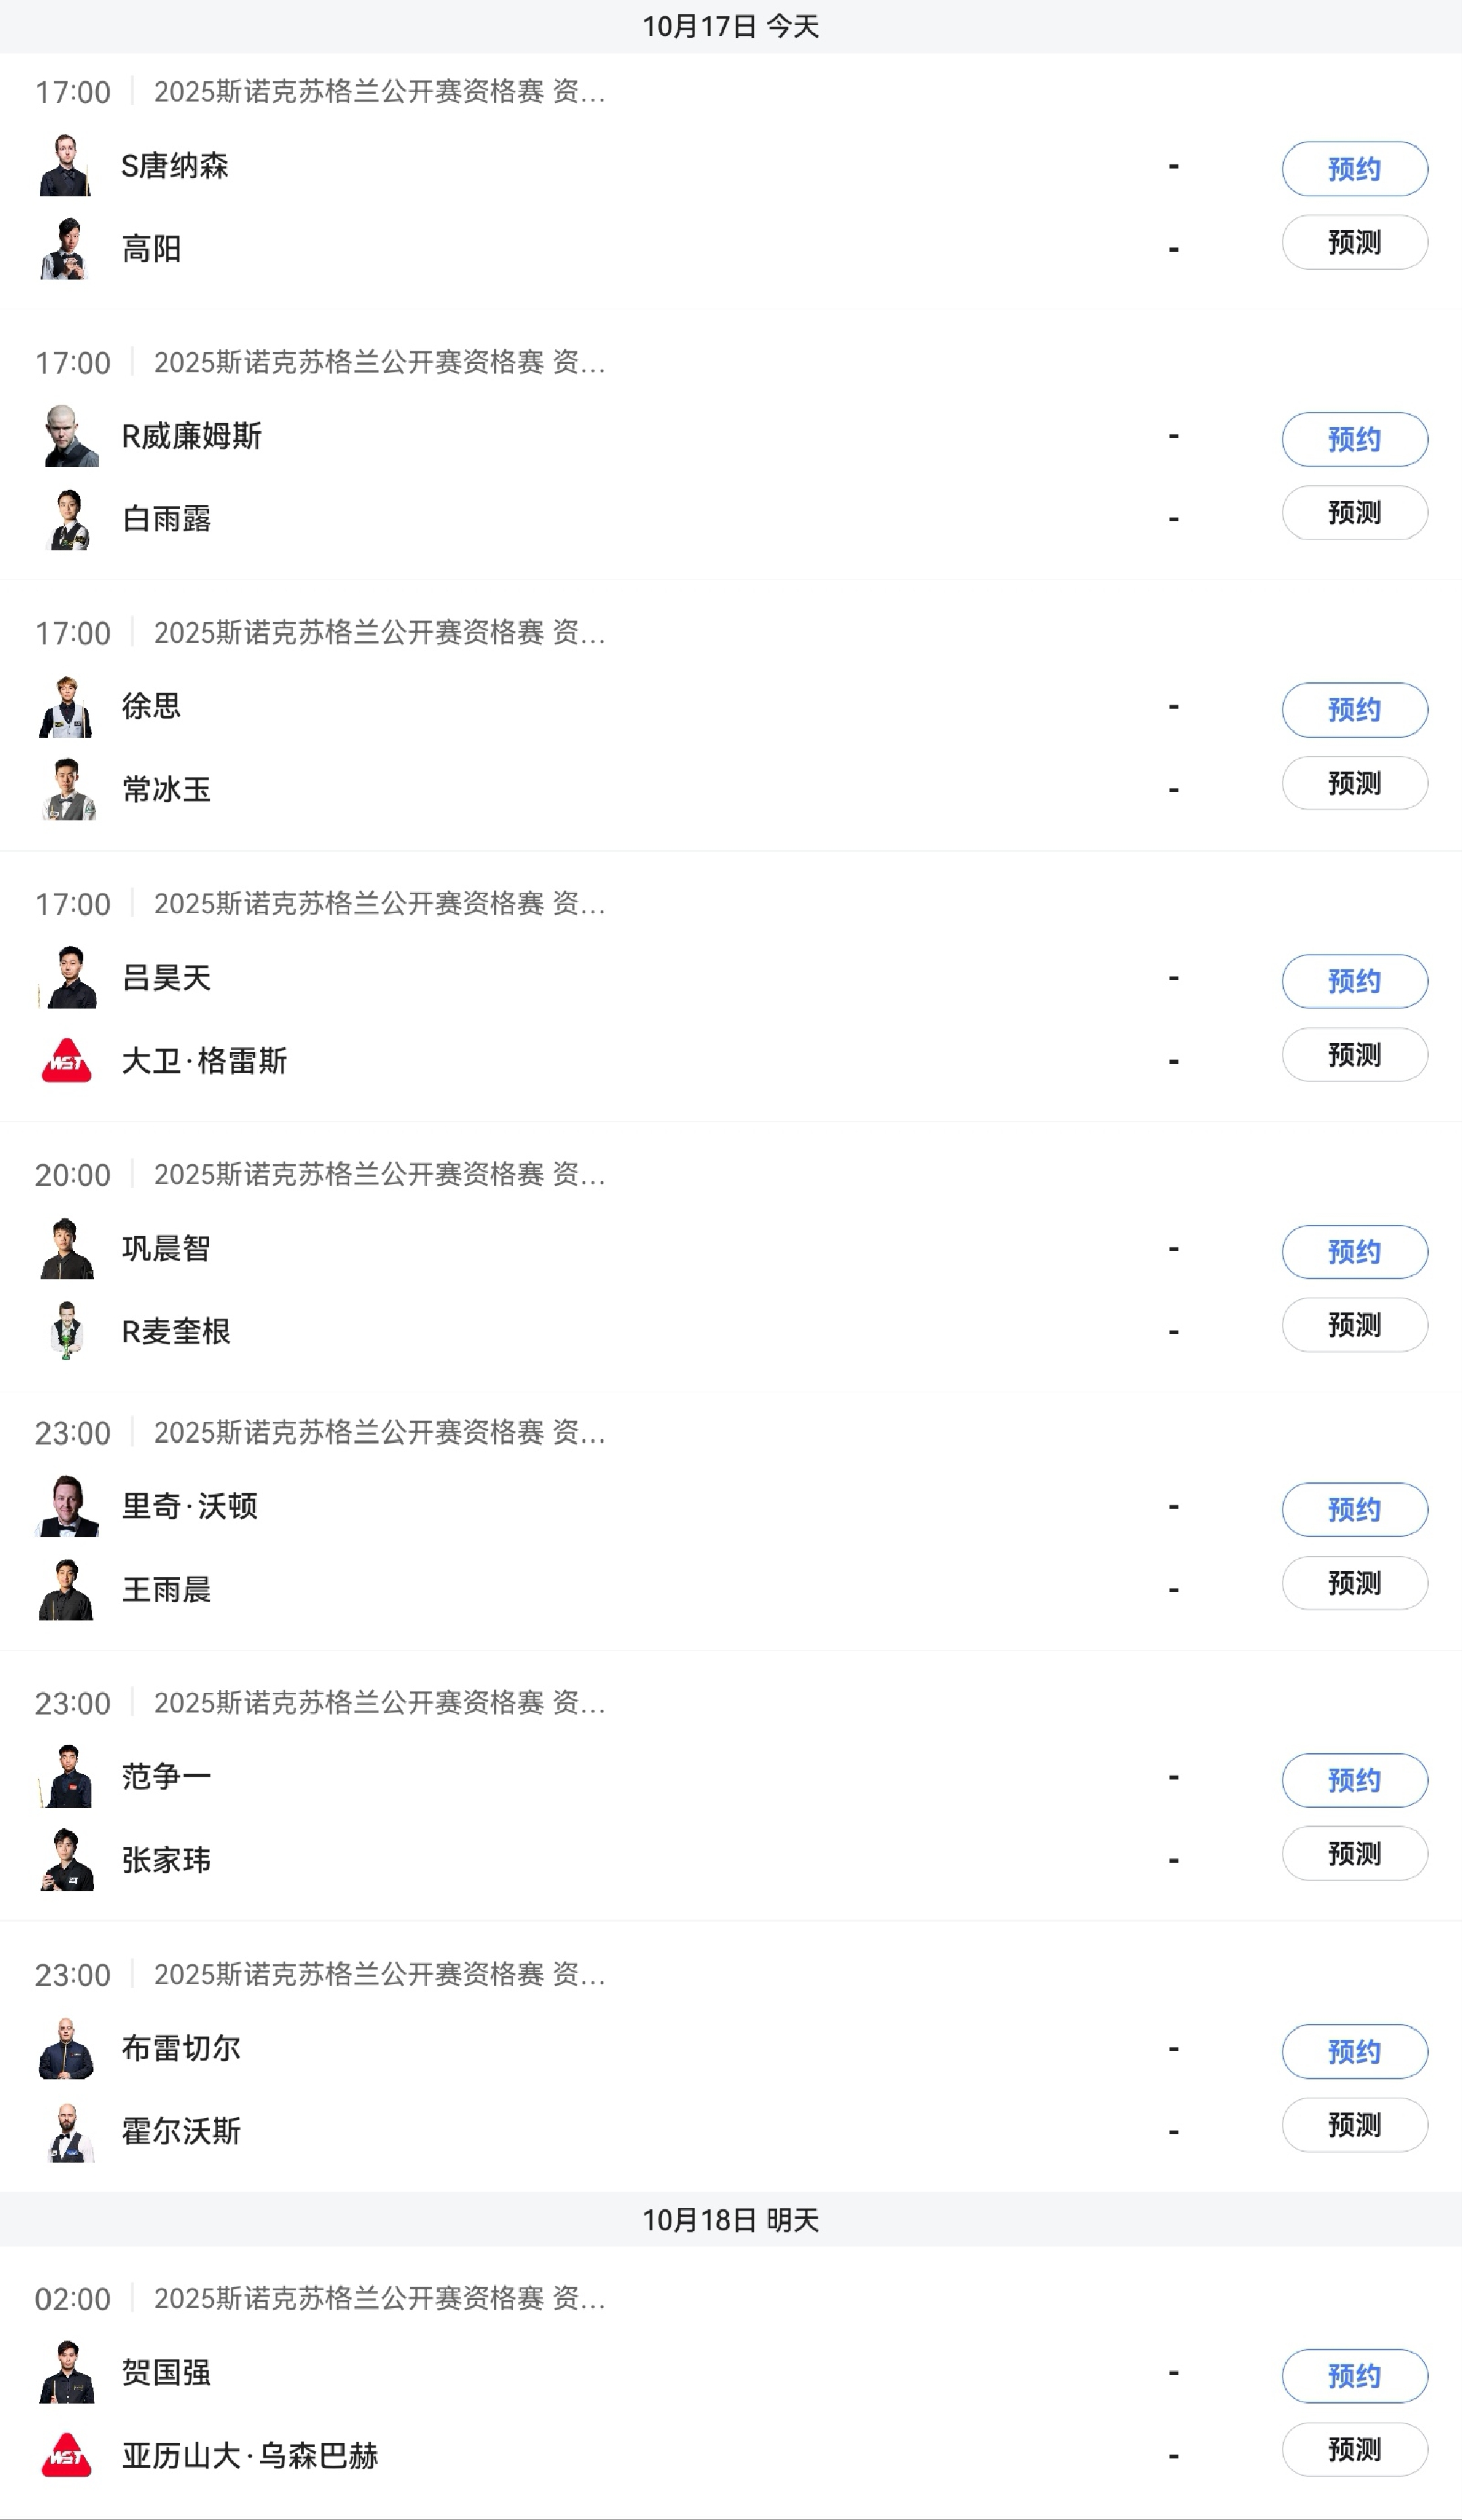Viewport: 1462px width, 2520px height.
Task: Open prediction for 巩晨智 vs R麦奎根
Action: click(x=1354, y=1325)
